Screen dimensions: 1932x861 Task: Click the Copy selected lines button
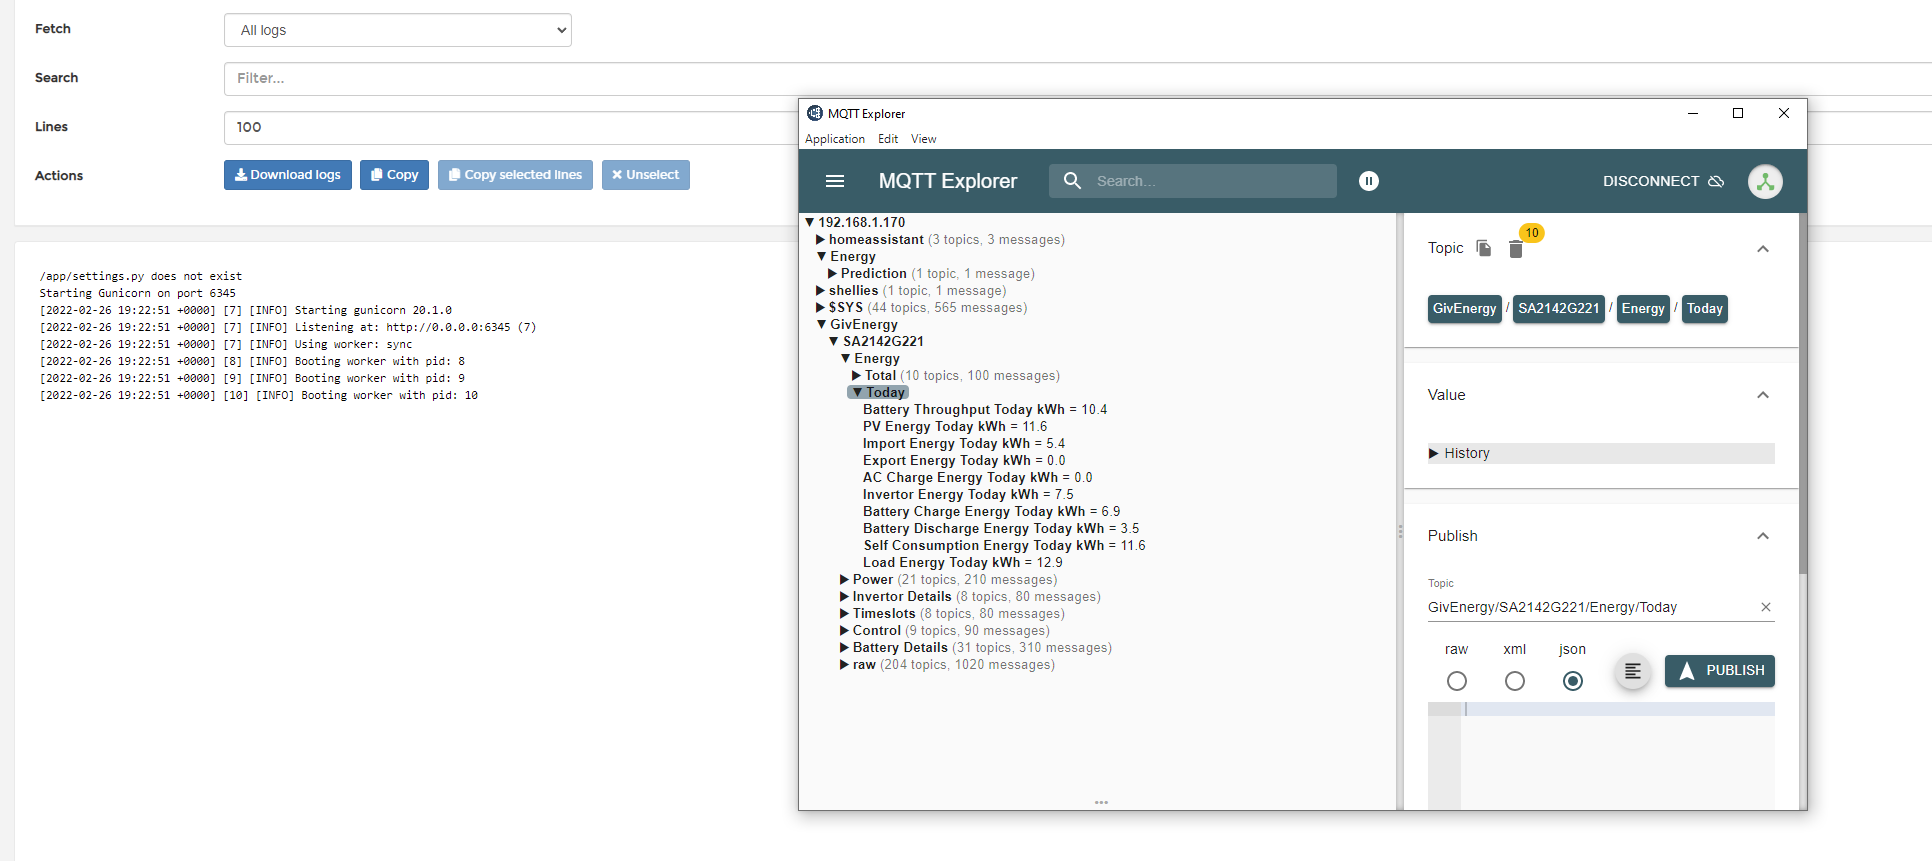coord(515,175)
